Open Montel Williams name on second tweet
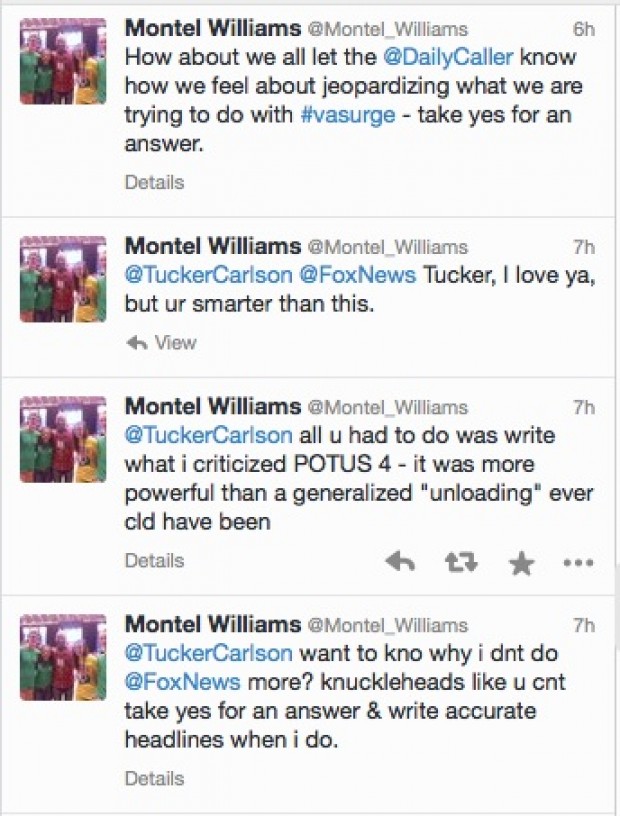The image size is (620, 816). [213, 246]
